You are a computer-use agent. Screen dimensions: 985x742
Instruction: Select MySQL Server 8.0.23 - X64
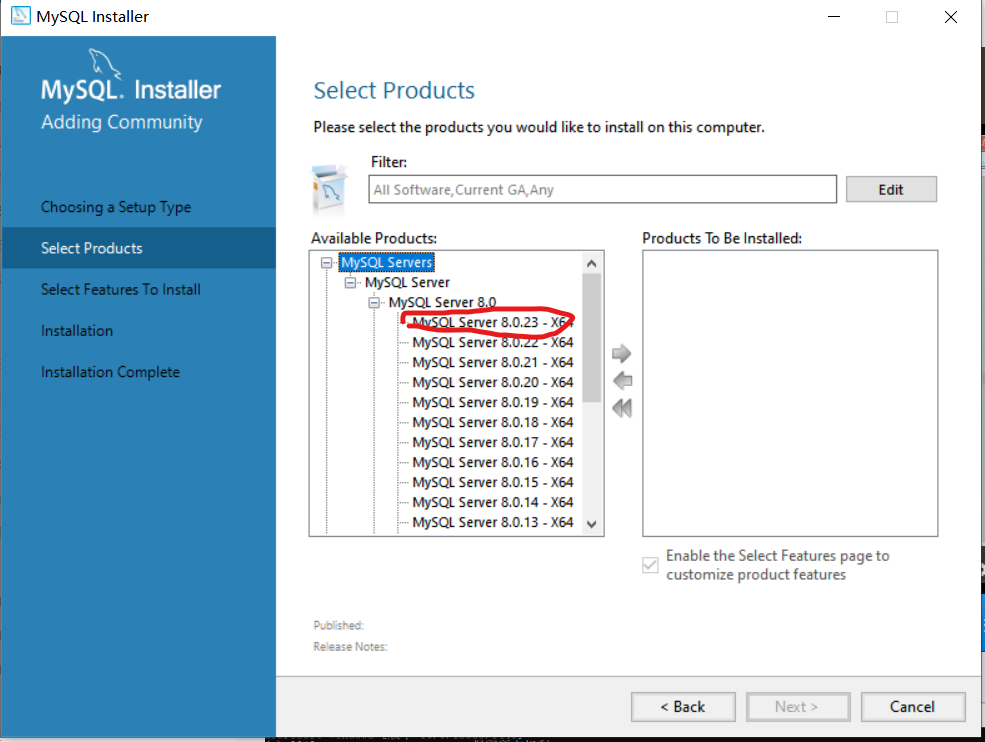(x=492, y=323)
